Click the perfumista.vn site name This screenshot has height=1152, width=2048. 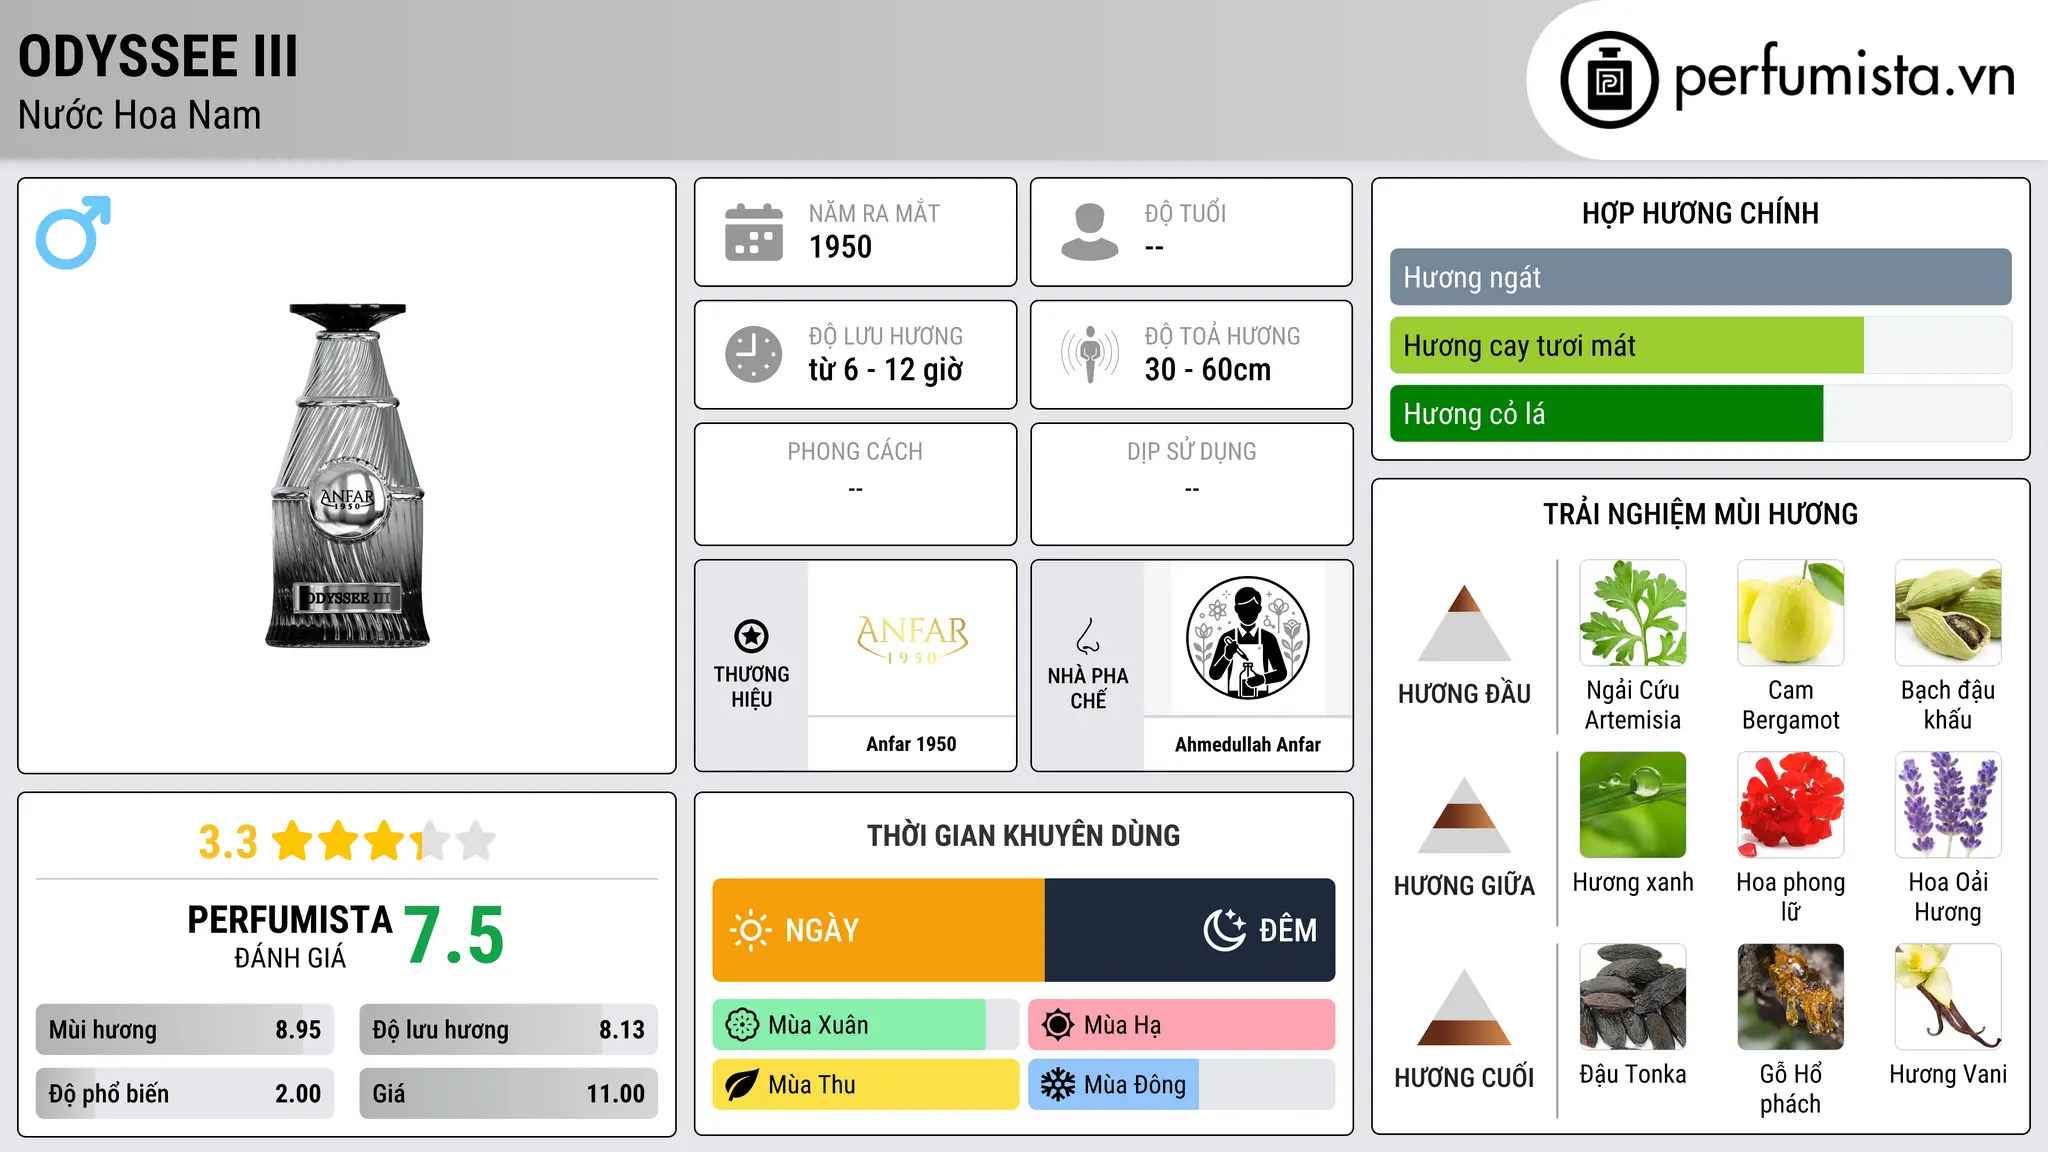point(1845,76)
